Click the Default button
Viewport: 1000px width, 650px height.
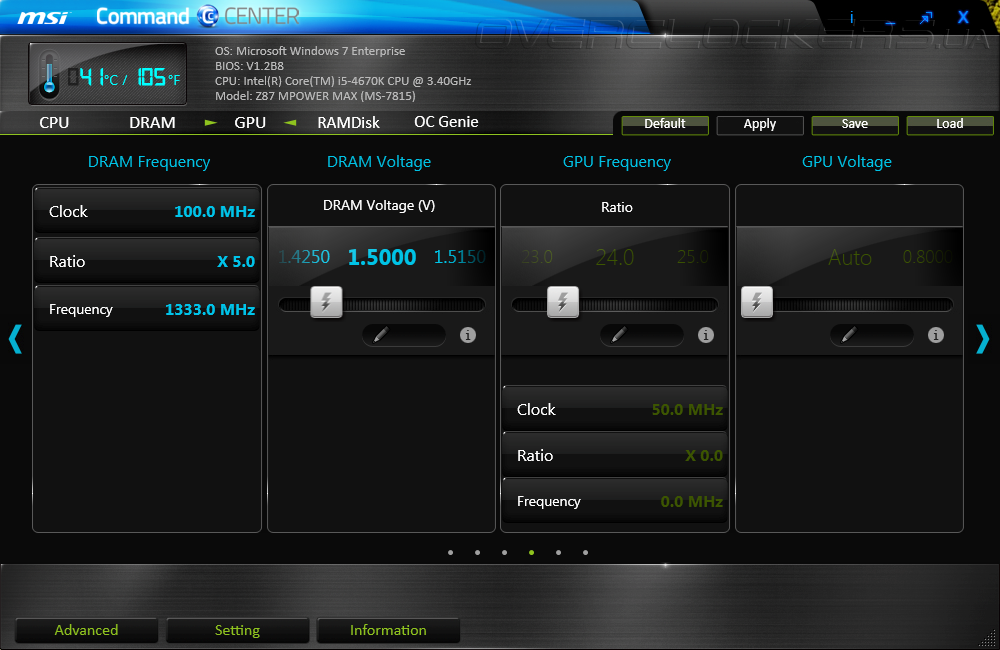665,124
